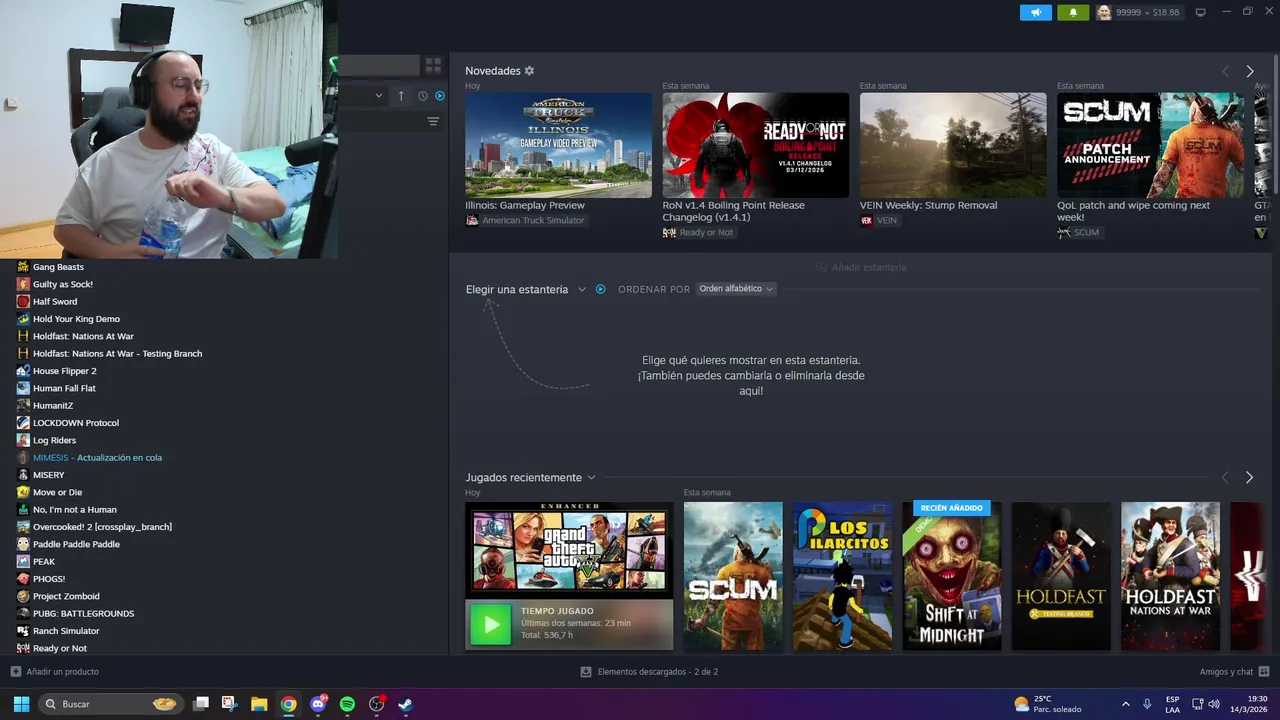Open Holdfast Testing Branch cover

click(1061, 576)
